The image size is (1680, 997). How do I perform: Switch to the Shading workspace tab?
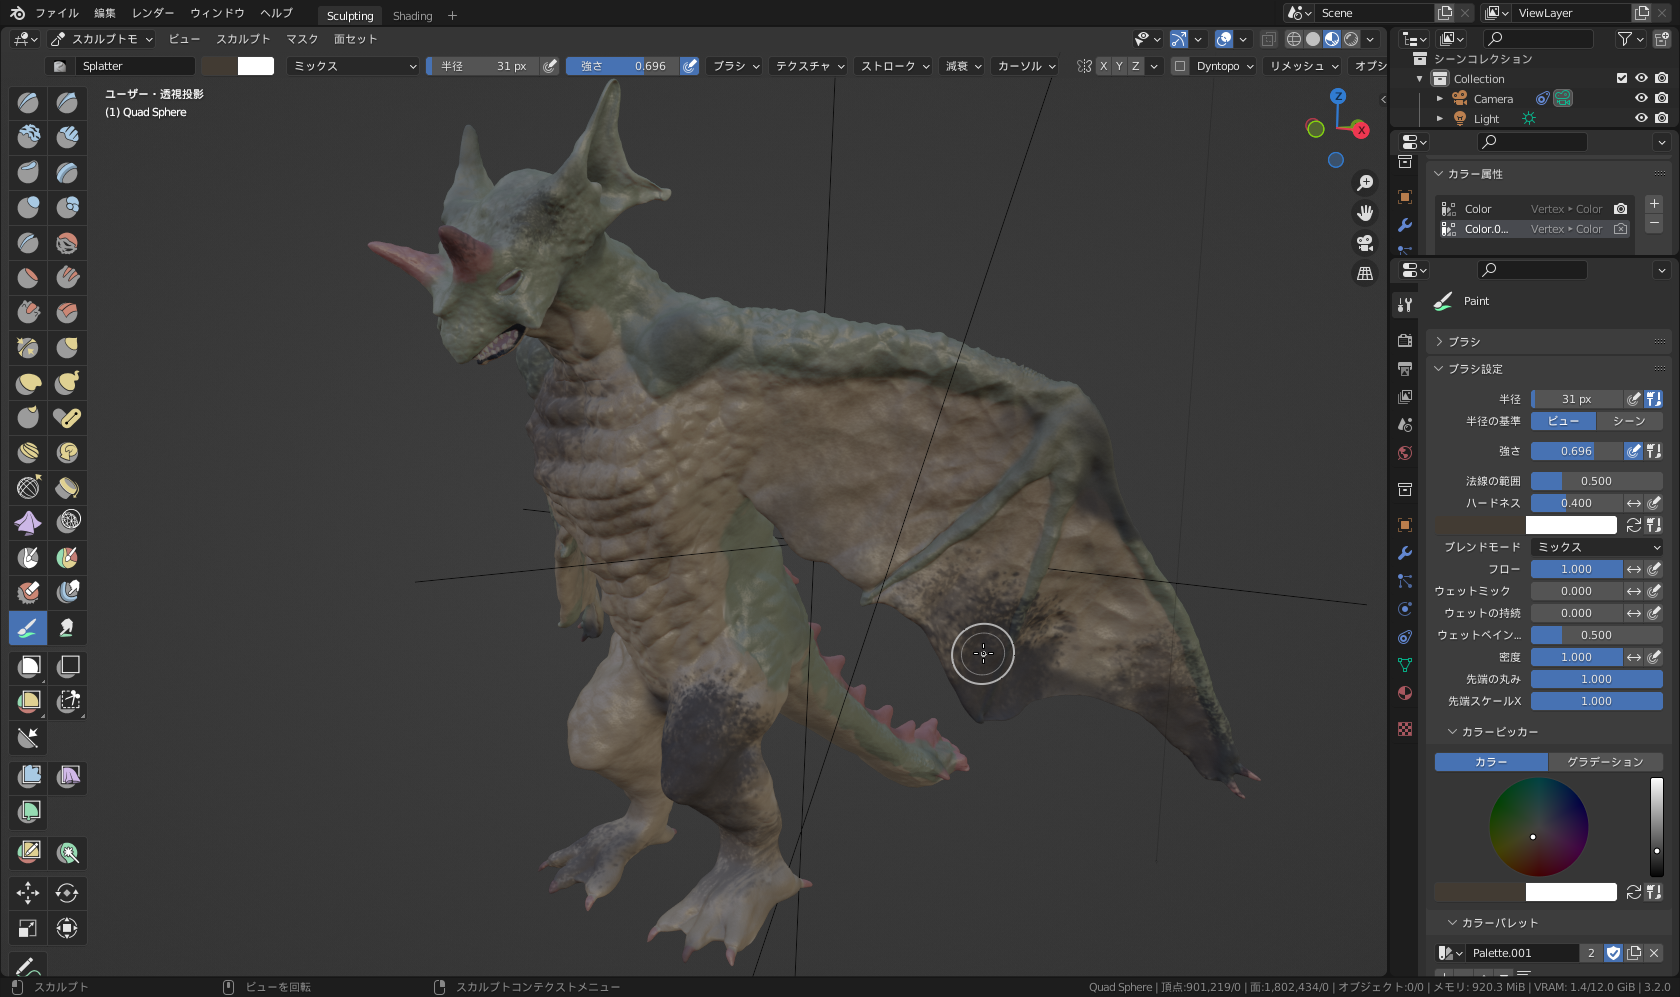pos(412,15)
